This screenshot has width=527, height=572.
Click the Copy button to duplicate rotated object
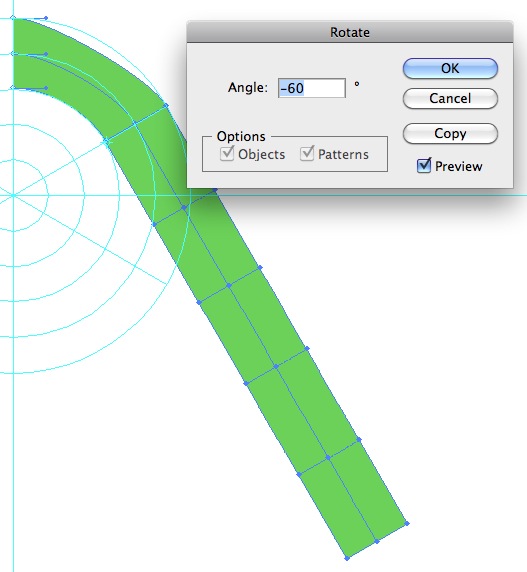click(450, 134)
